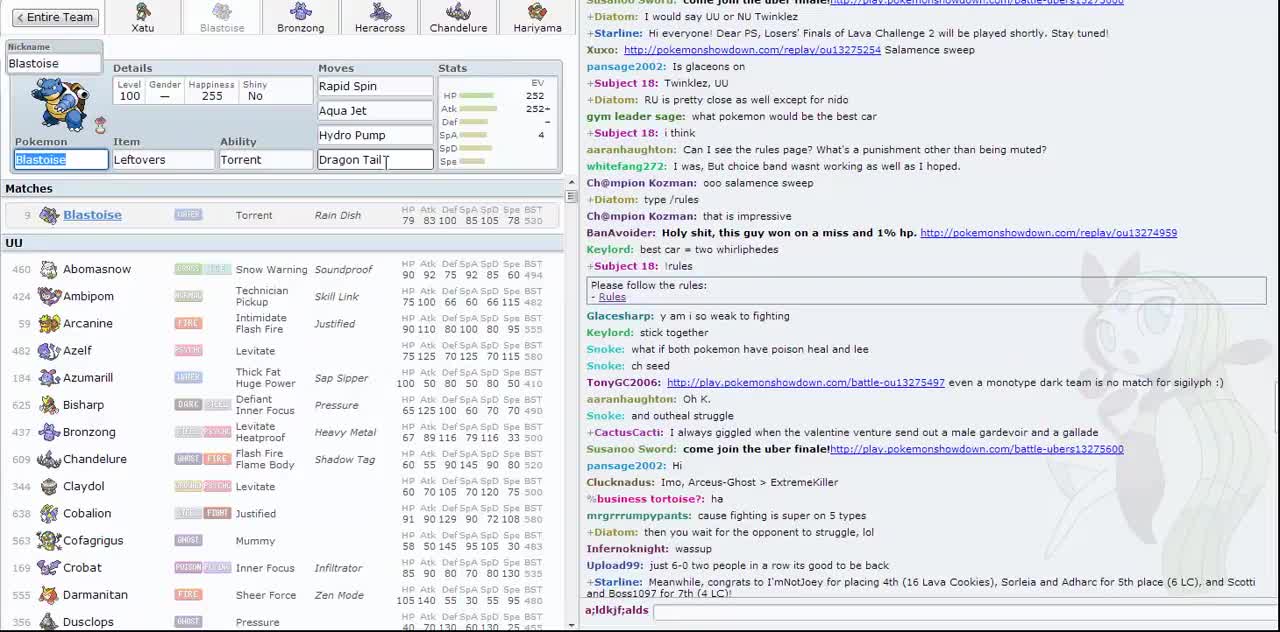Select the Azumarill sprite icon
The image size is (1280, 632).
tap(49, 377)
